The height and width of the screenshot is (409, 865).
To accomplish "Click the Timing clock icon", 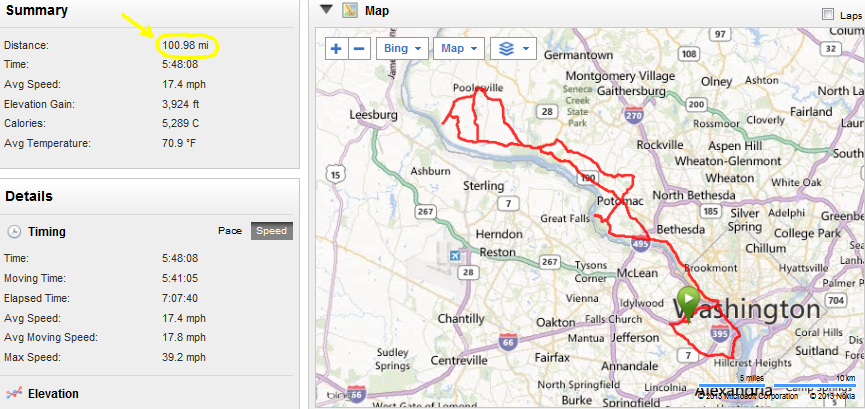I will [x=14, y=232].
